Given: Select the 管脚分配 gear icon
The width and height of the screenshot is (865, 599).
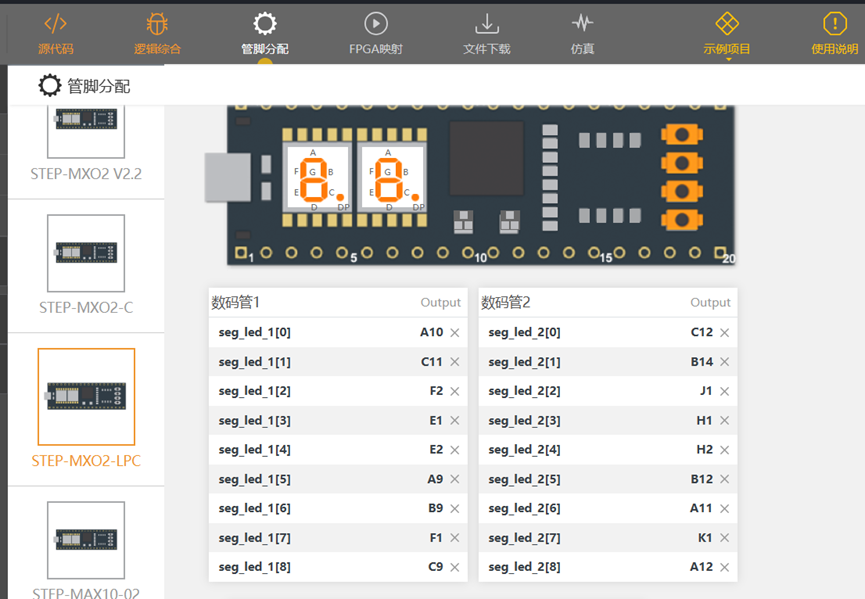Looking at the screenshot, I should [265, 24].
